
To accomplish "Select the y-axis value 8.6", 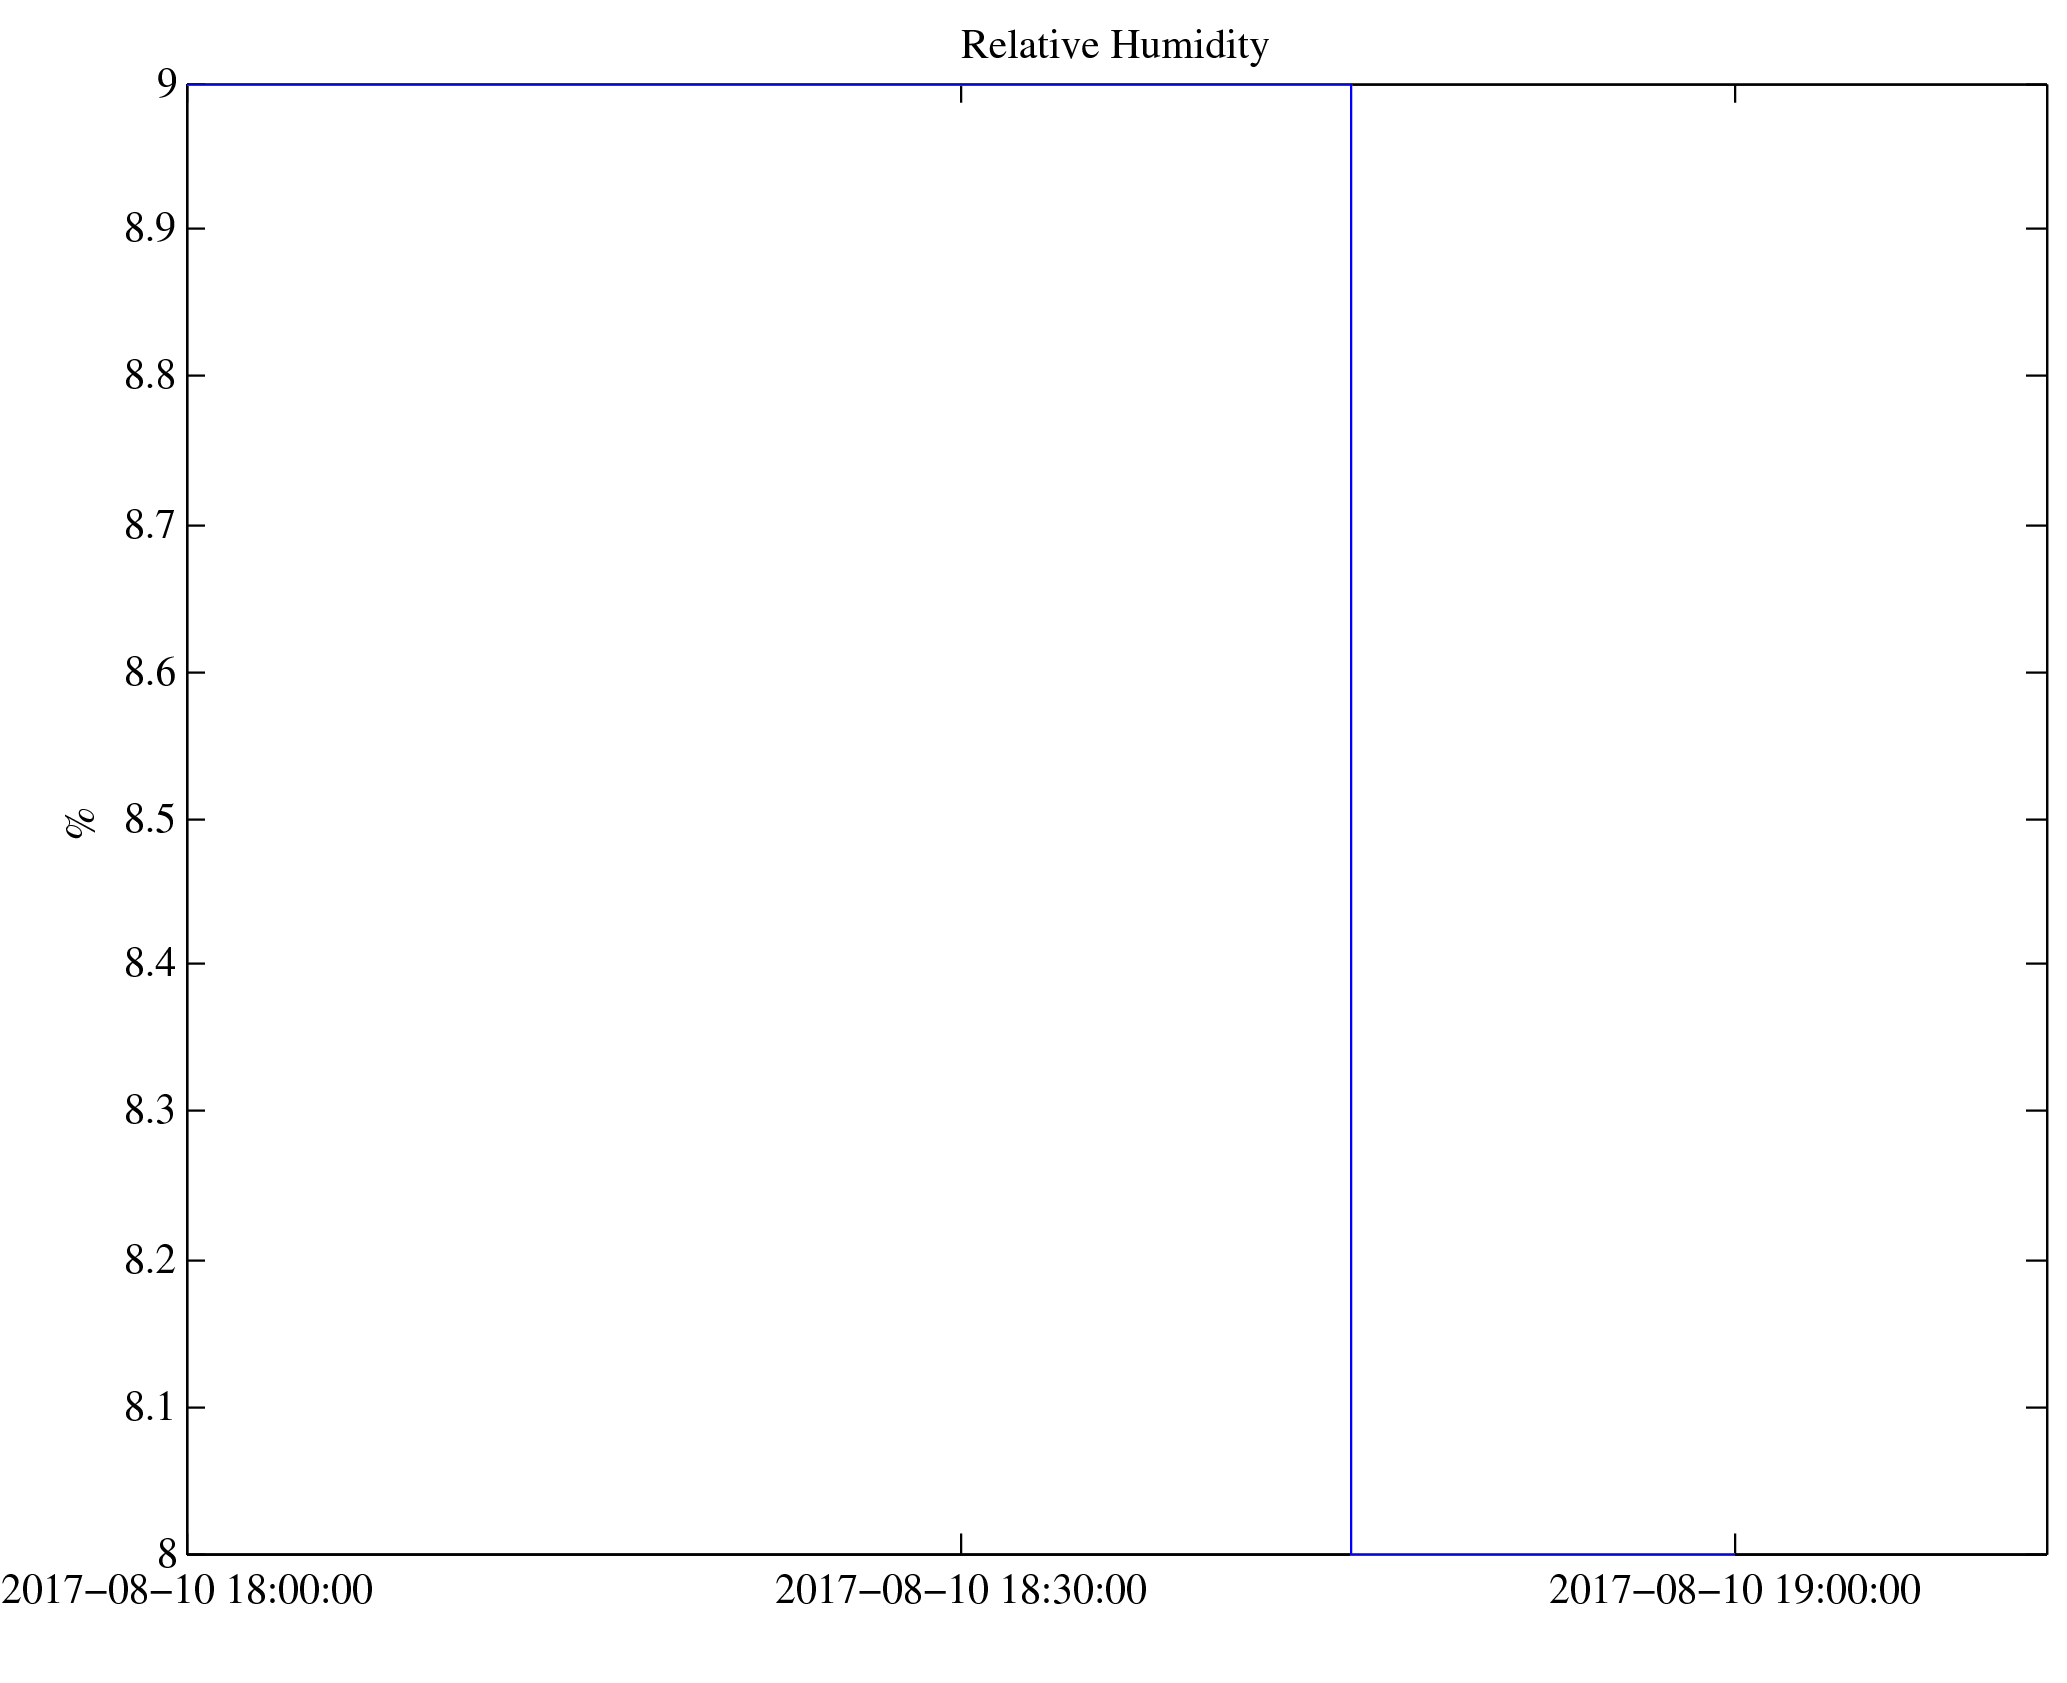I will click(x=151, y=672).
